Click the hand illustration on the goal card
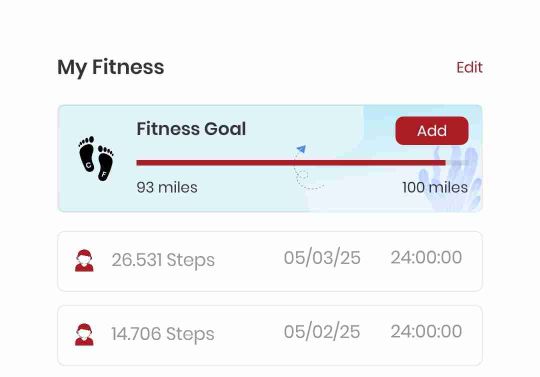 tap(451, 179)
